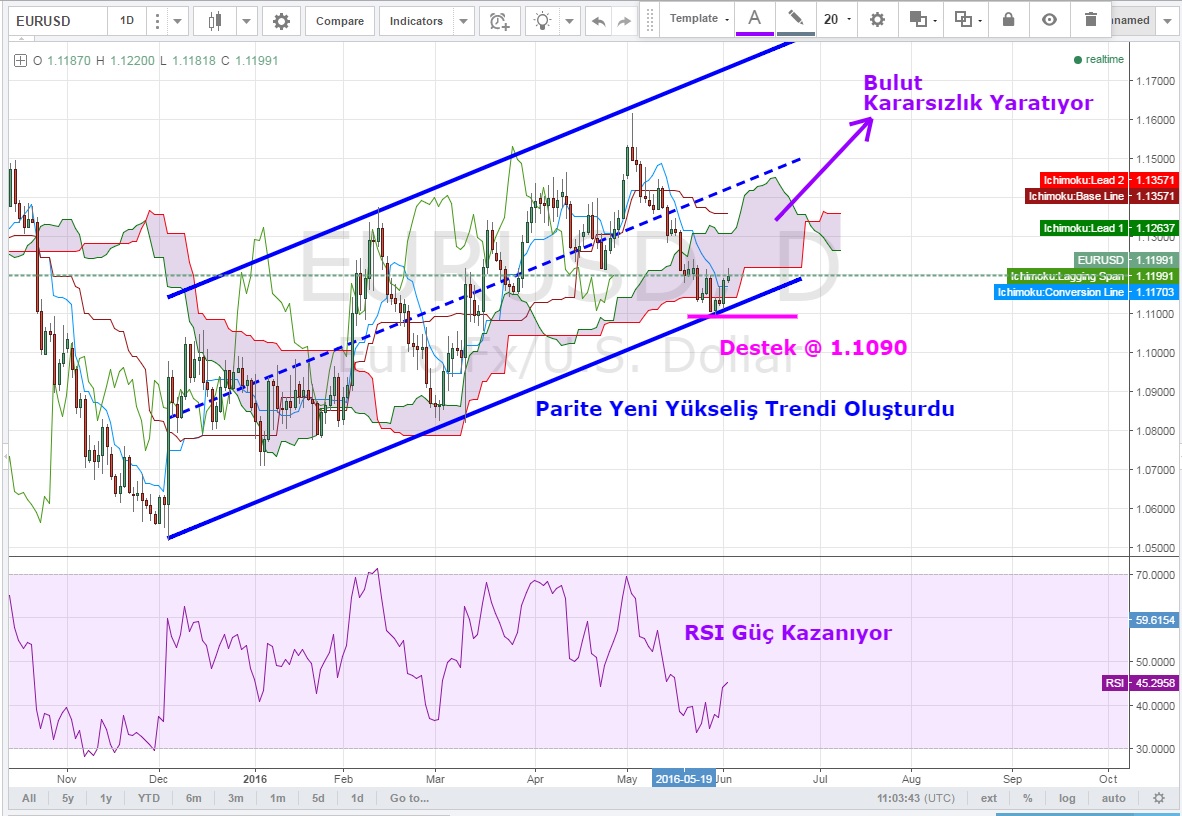The height and width of the screenshot is (816, 1182).
Task: Toggle lock on selected drawing
Action: pyautogui.click(x=1008, y=19)
